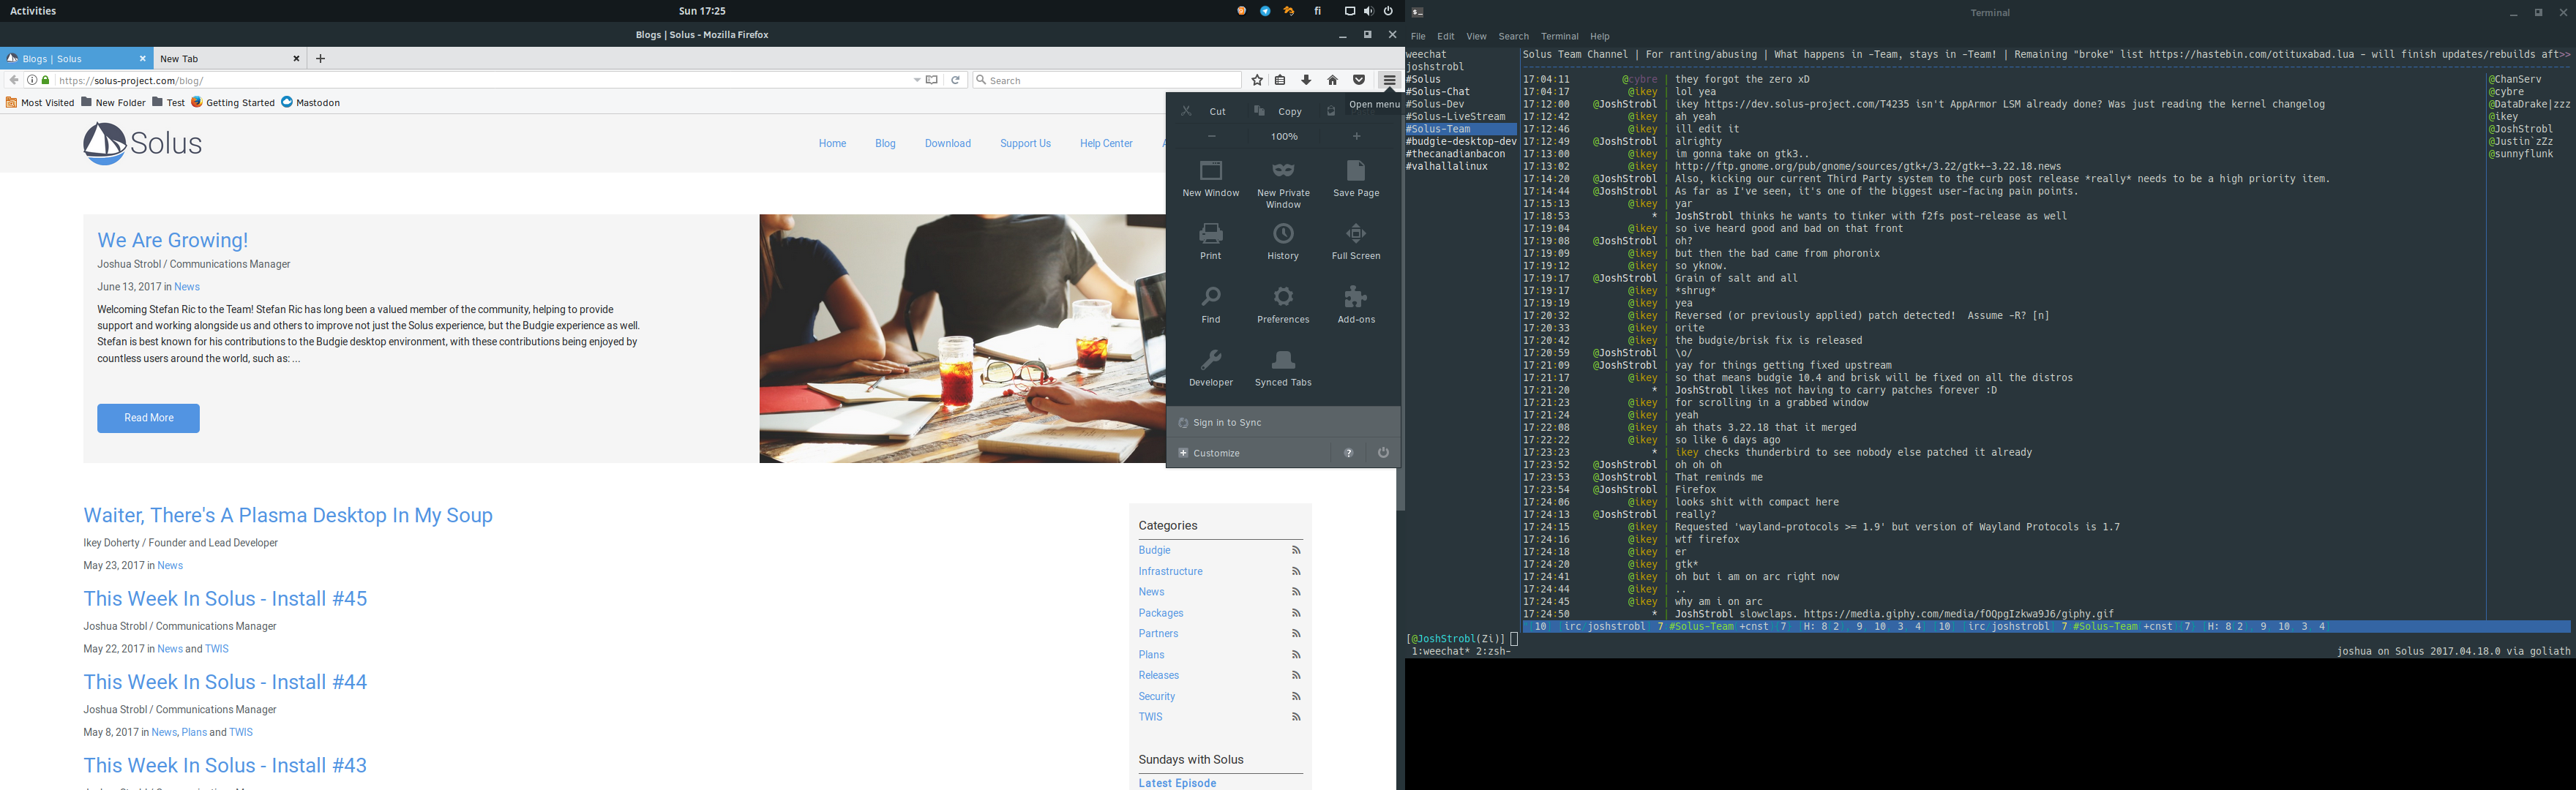The width and height of the screenshot is (2576, 790).
Task: Open New Window from Firefox menu
Action: 1210,178
